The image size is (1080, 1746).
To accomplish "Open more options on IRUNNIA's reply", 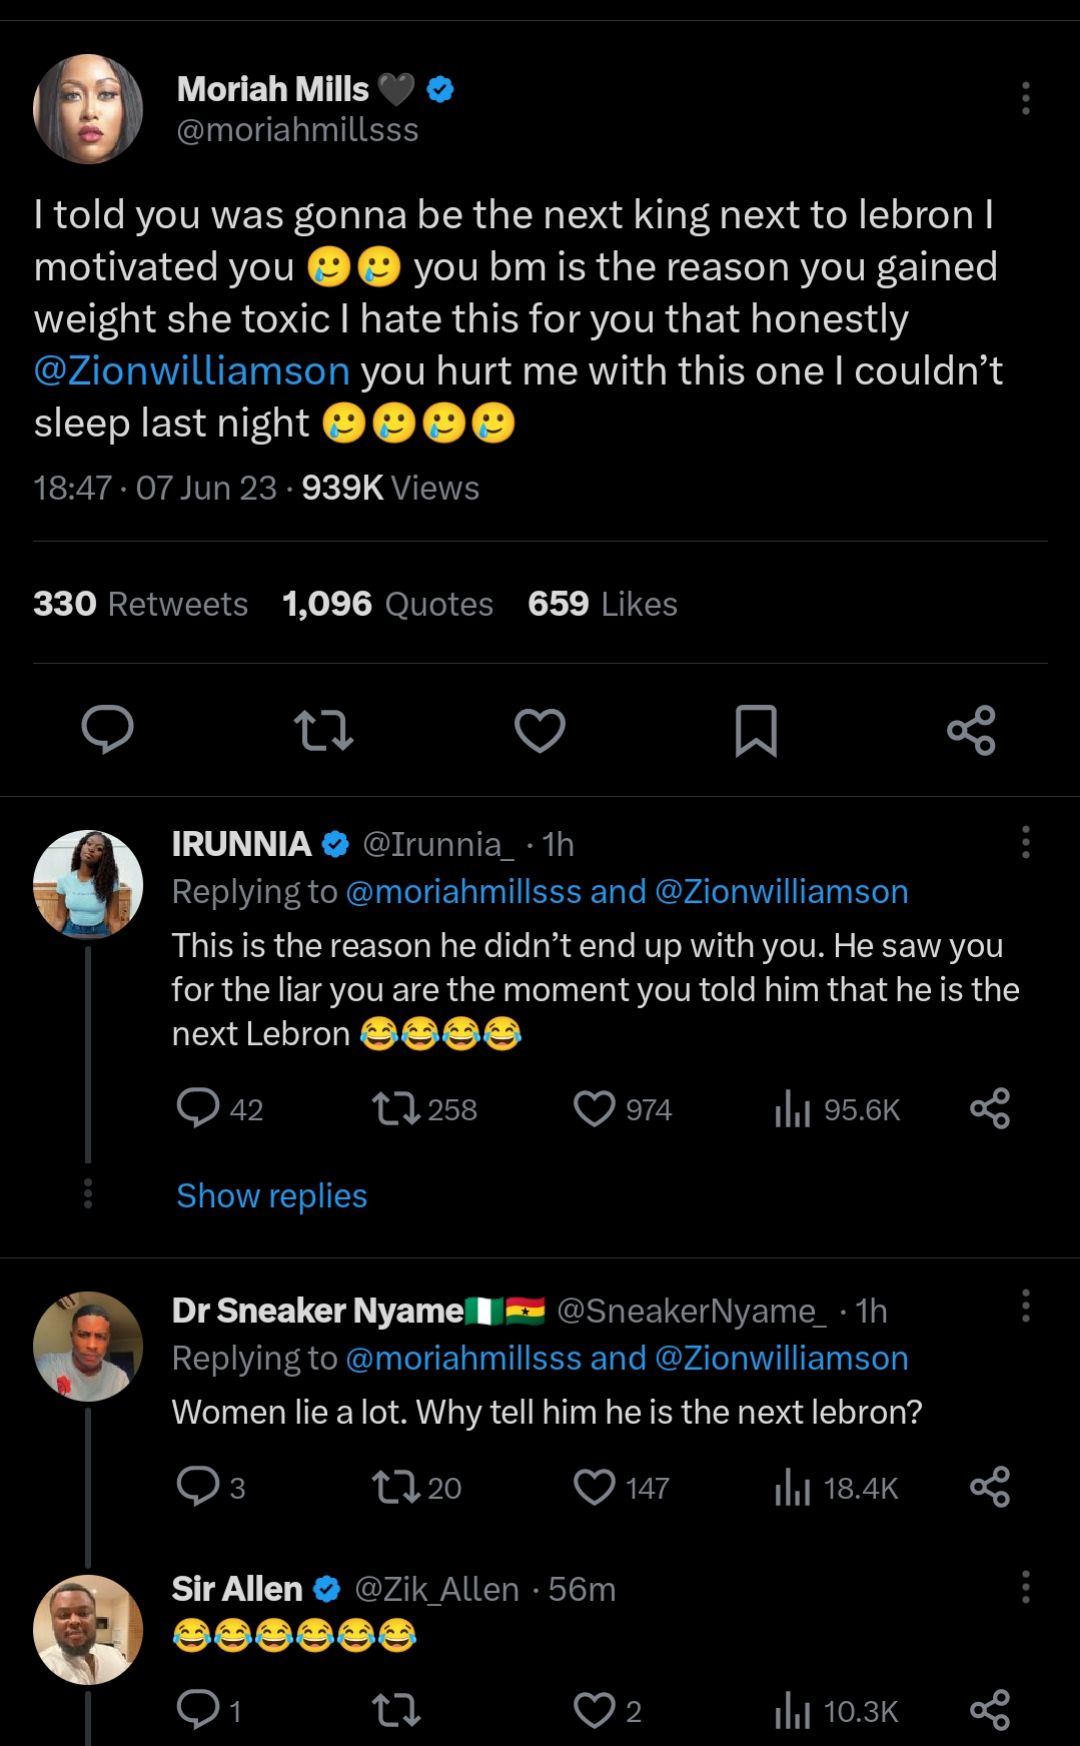I will [1025, 843].
